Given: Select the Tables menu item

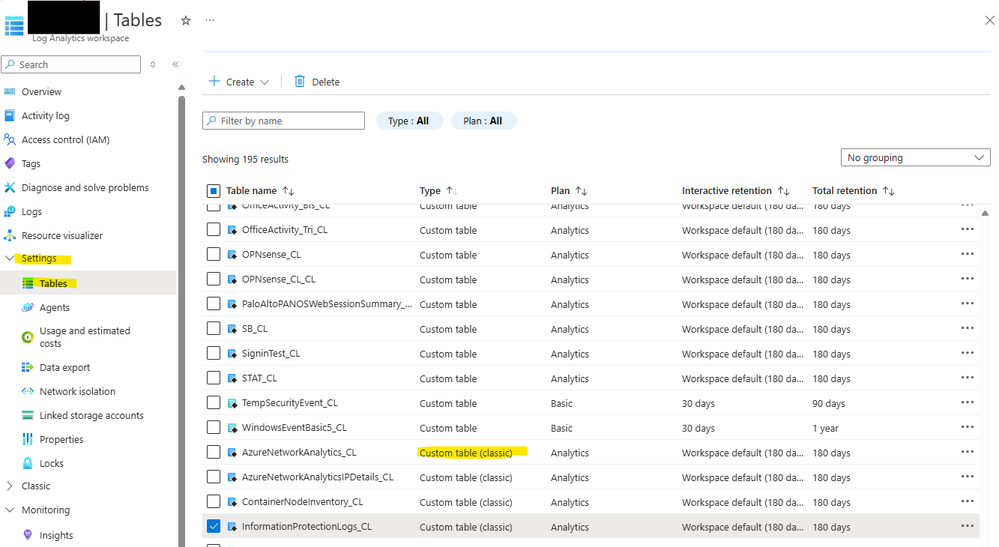Looking at the screenshot, I should (x=53, y=284).
